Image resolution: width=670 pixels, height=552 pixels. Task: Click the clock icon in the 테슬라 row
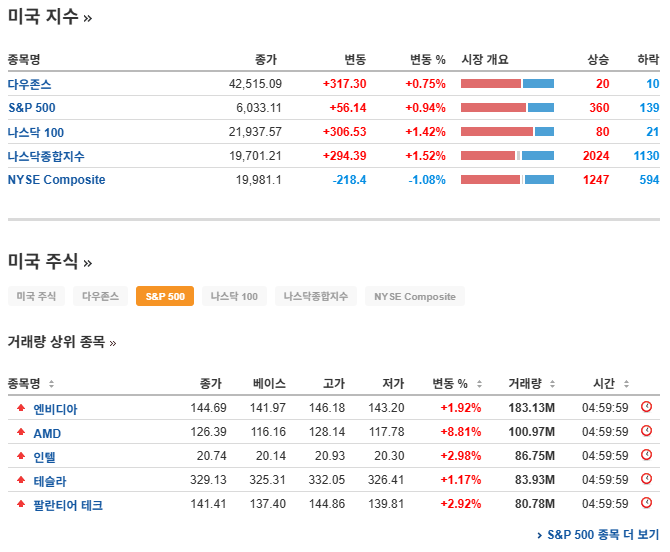[646, 479]
